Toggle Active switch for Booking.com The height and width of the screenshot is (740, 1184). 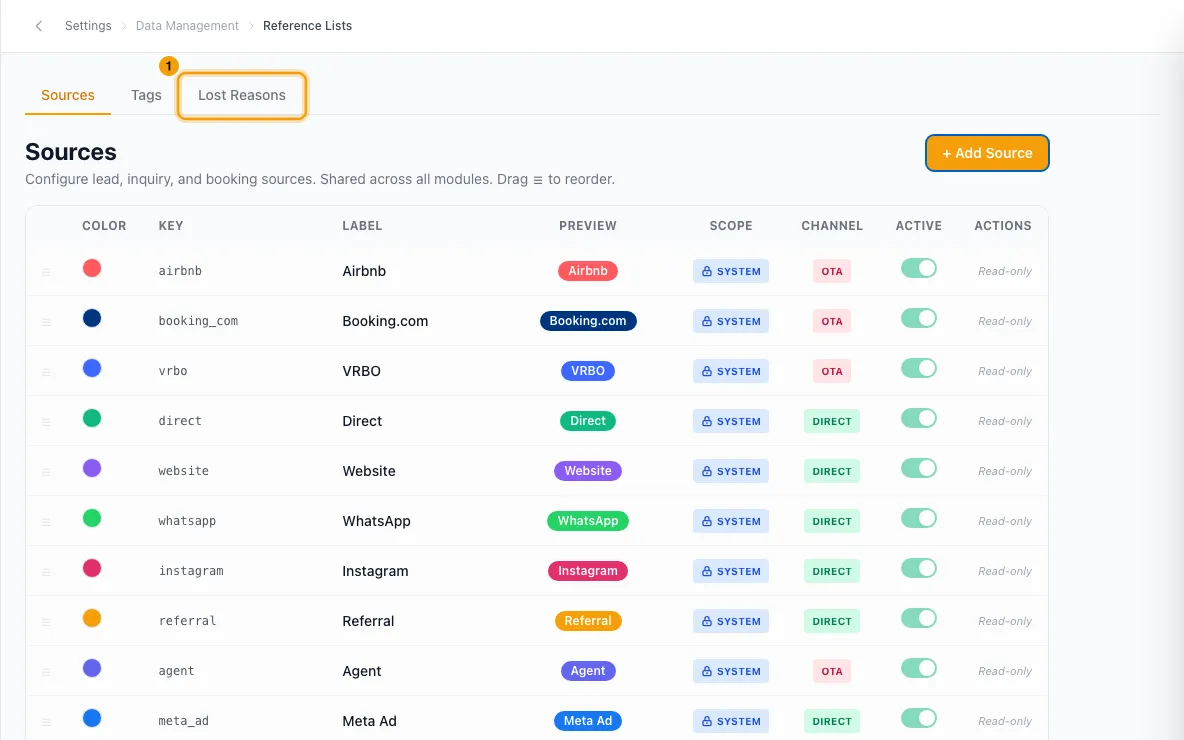[x=919, y=318]
